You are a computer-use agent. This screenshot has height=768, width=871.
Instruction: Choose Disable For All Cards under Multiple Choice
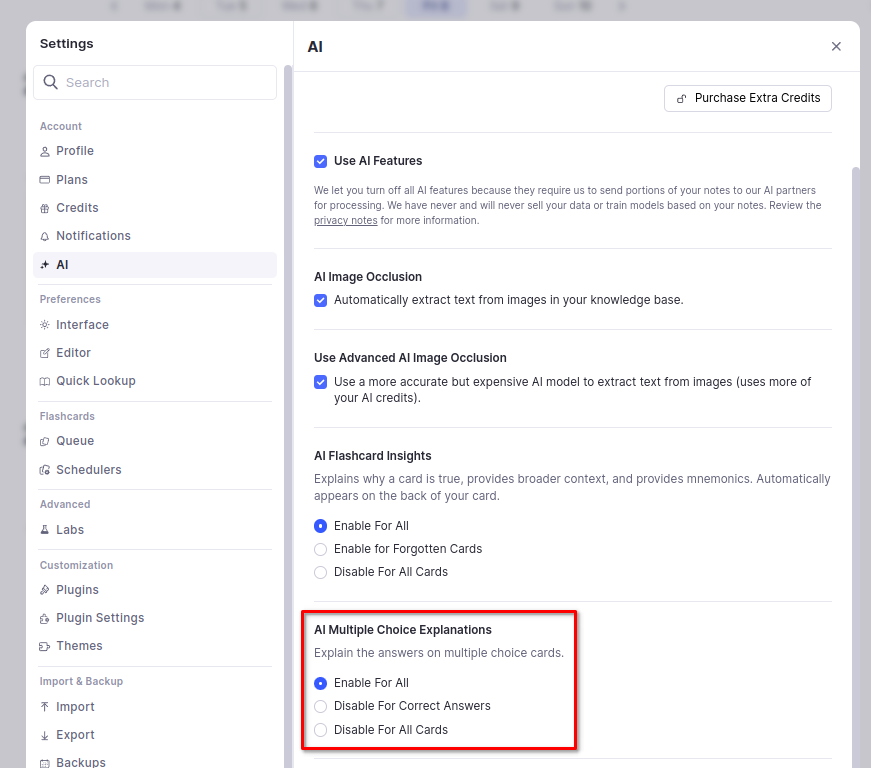pos(321,730)
